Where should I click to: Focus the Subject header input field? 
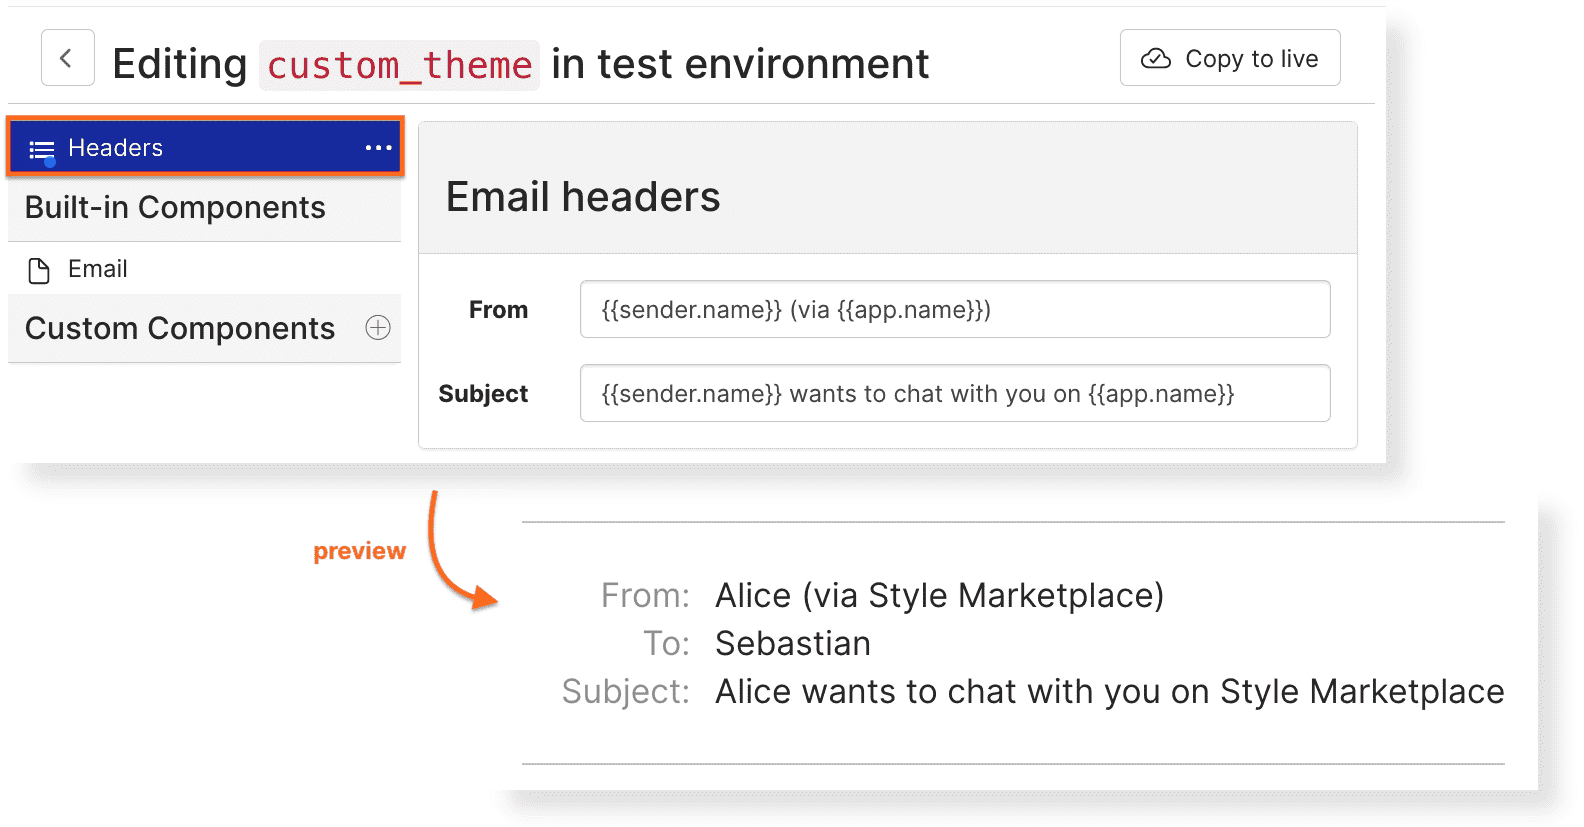pyautogui.click(x=954, y=394)
